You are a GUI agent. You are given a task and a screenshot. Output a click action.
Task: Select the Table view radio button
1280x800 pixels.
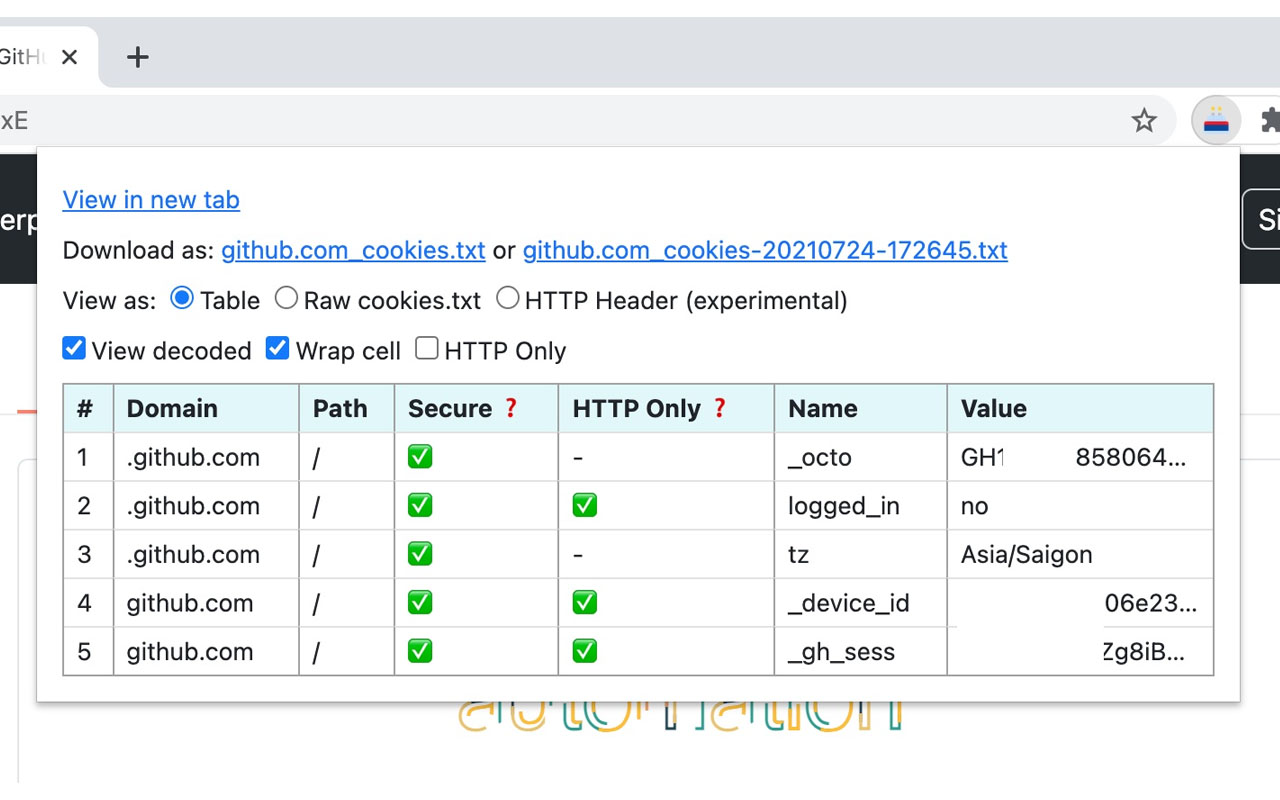tap(182, 298)
